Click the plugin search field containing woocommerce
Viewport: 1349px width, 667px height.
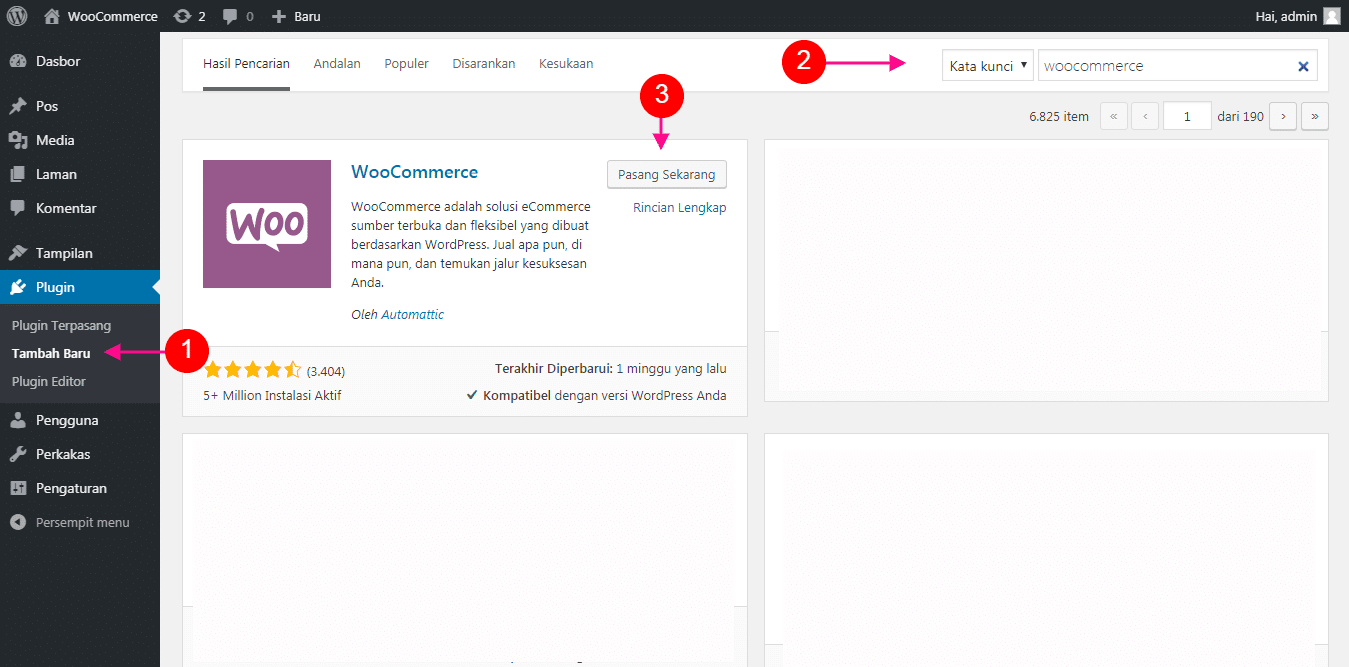tap(1178, 66)
